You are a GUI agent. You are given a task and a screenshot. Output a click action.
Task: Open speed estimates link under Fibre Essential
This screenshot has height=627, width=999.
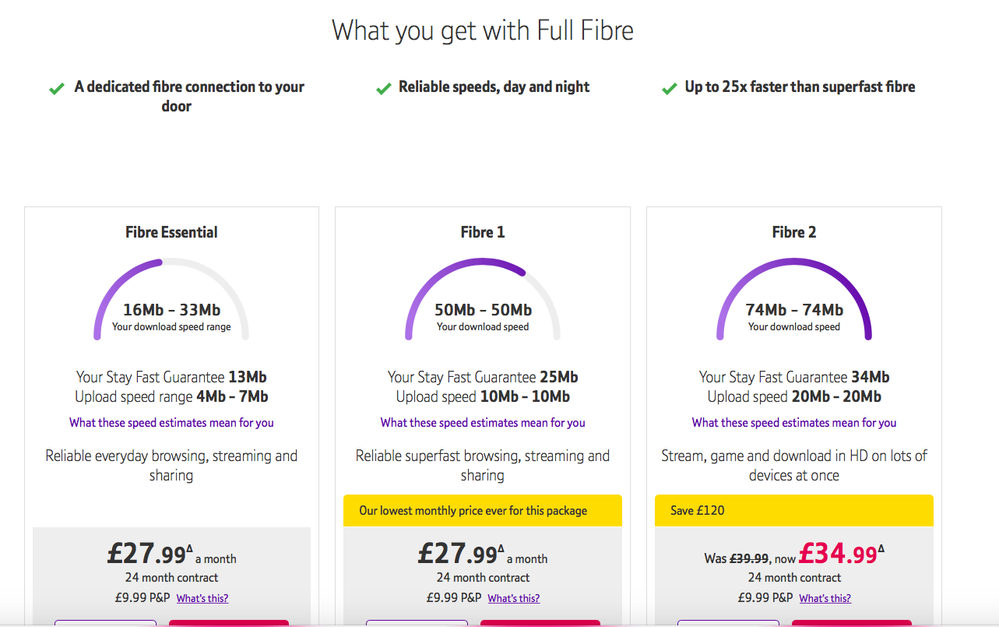(171, 423)
